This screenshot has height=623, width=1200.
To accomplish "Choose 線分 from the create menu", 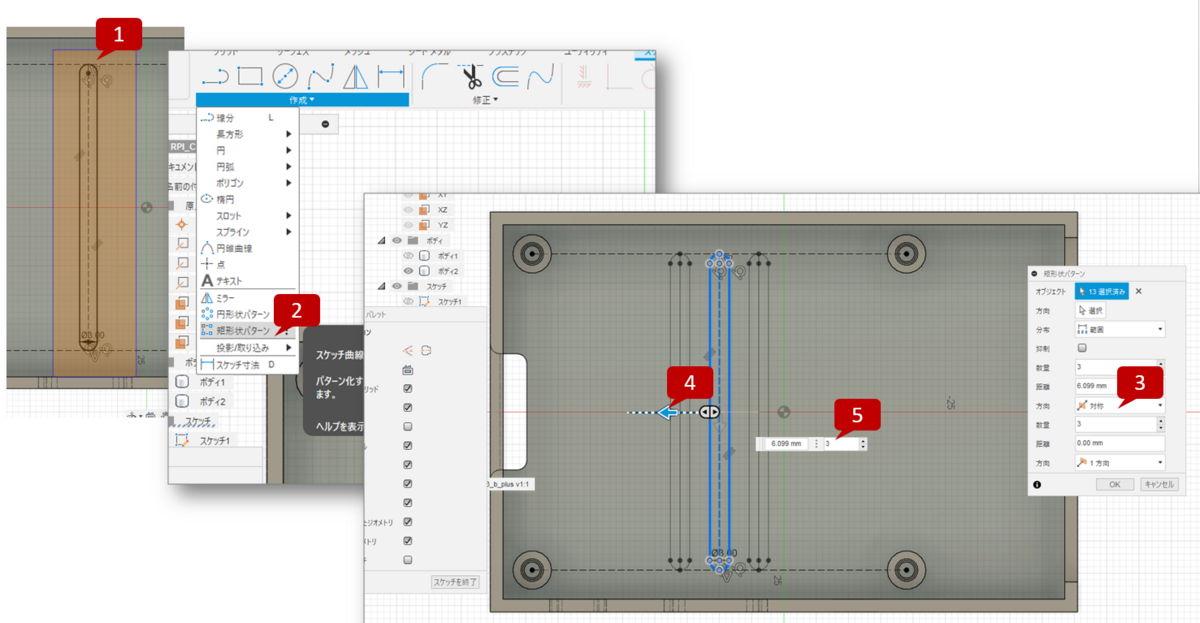I will [247, 118].
